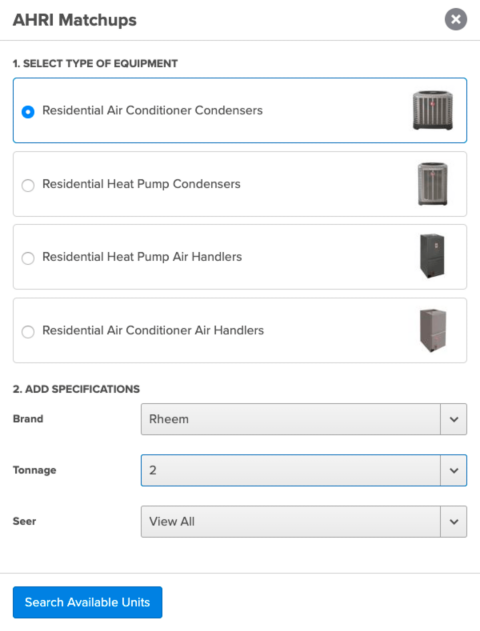
Task: Click the heat pump condenser unit image
Action: click(433, 184)
